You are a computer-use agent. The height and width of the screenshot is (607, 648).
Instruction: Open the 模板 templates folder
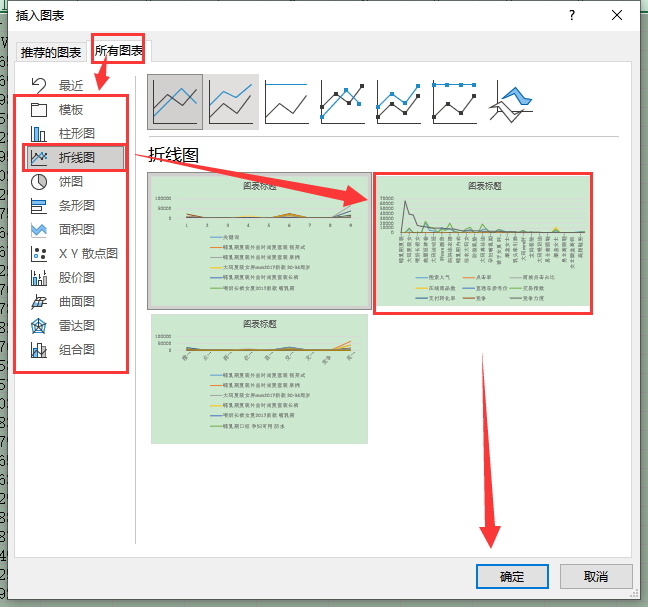coord(70,109)
